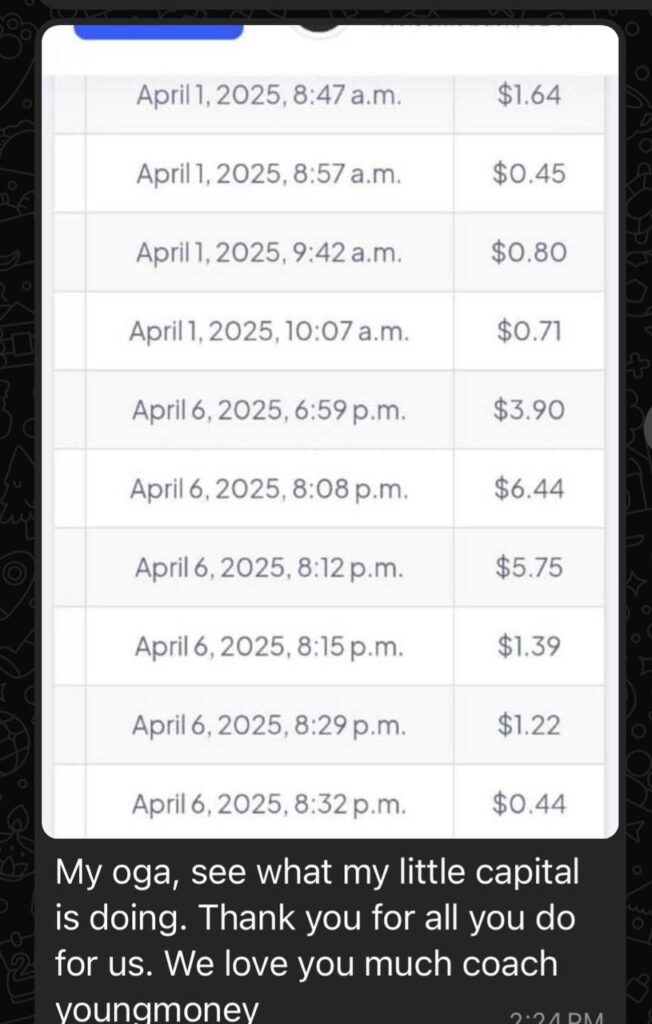Tap the dark circular icon above the table
The height and width of the screenshot is (1024, 652).
(319, 28)
